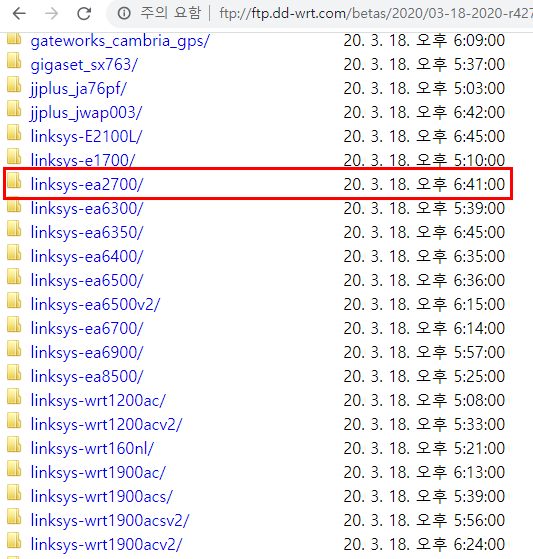Click the folder icon beside linksys-wrt1900acs
Screen dimensions: 533x559
[14, 492]
